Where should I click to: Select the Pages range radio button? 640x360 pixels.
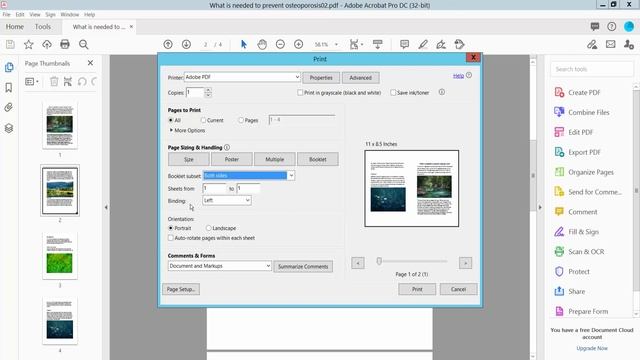click(241, 120)
